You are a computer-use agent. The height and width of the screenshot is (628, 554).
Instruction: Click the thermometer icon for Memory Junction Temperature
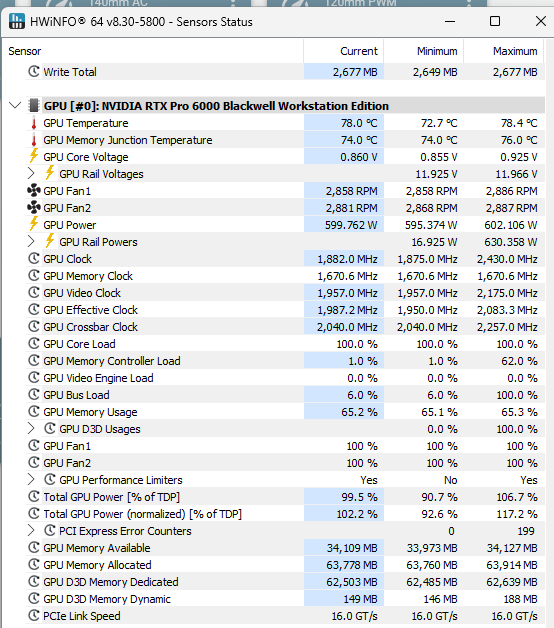[x=34, y=140]
